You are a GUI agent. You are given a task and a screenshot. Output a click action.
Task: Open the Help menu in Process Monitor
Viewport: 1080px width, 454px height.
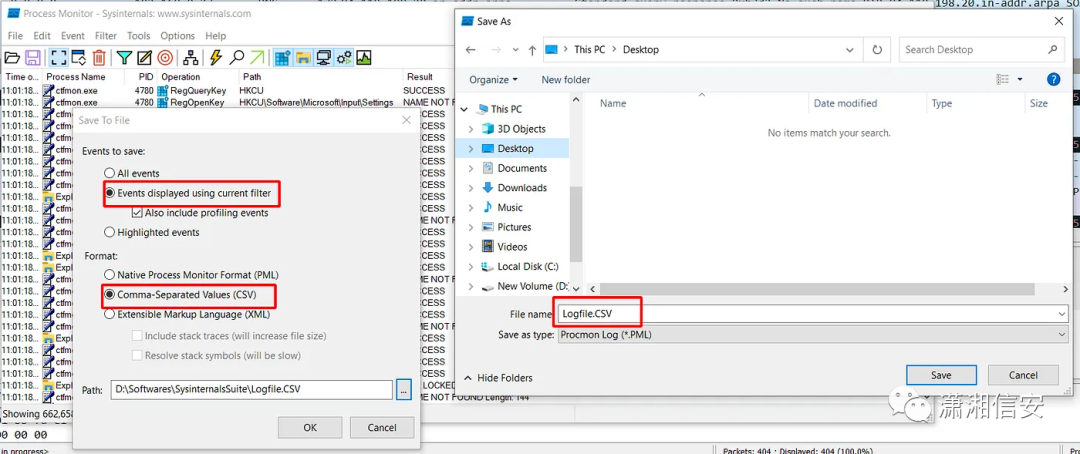point(216,36)
